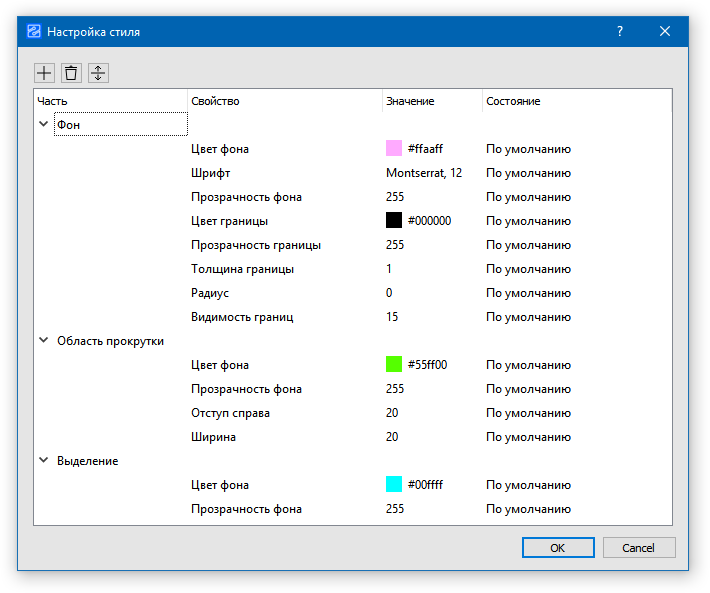Click the Радиус value 0
710x593 pixels.
389,293
